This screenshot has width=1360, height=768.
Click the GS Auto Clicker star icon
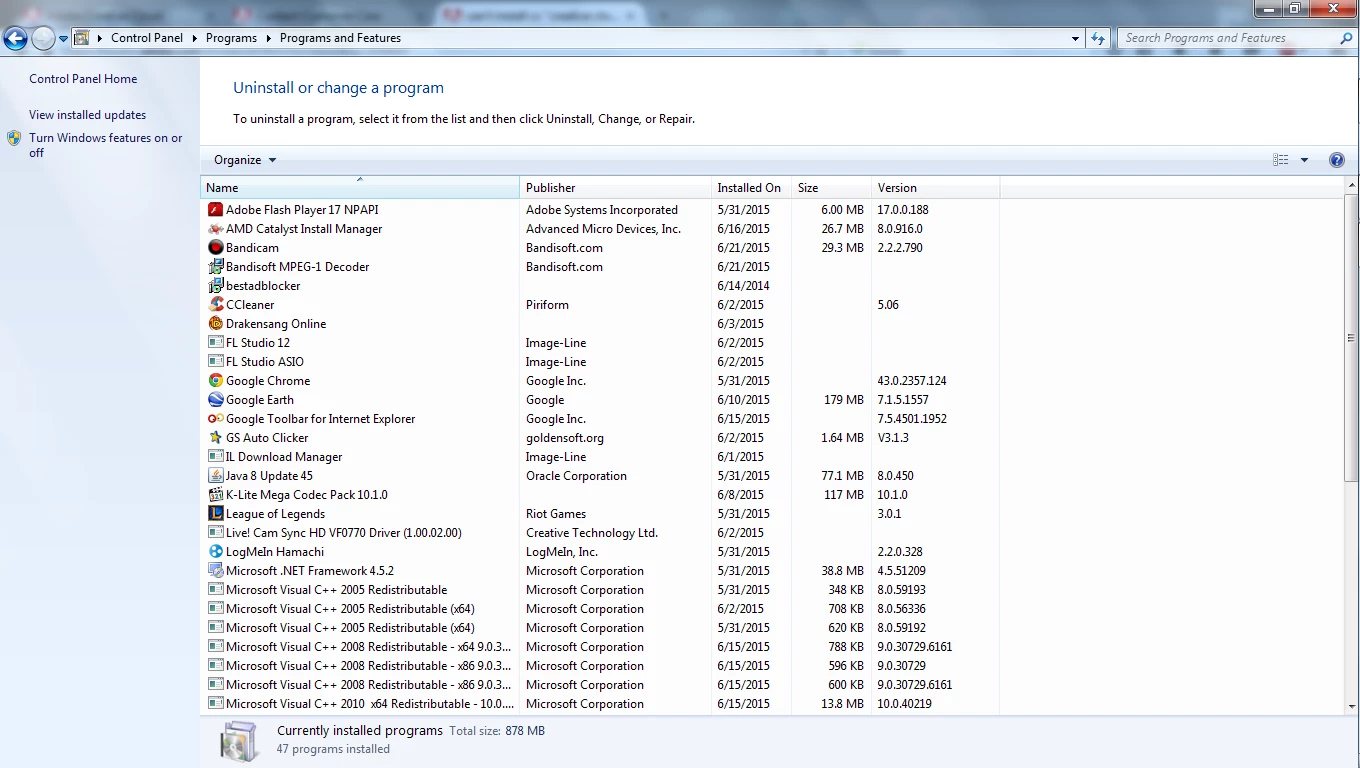click(215, 438)
